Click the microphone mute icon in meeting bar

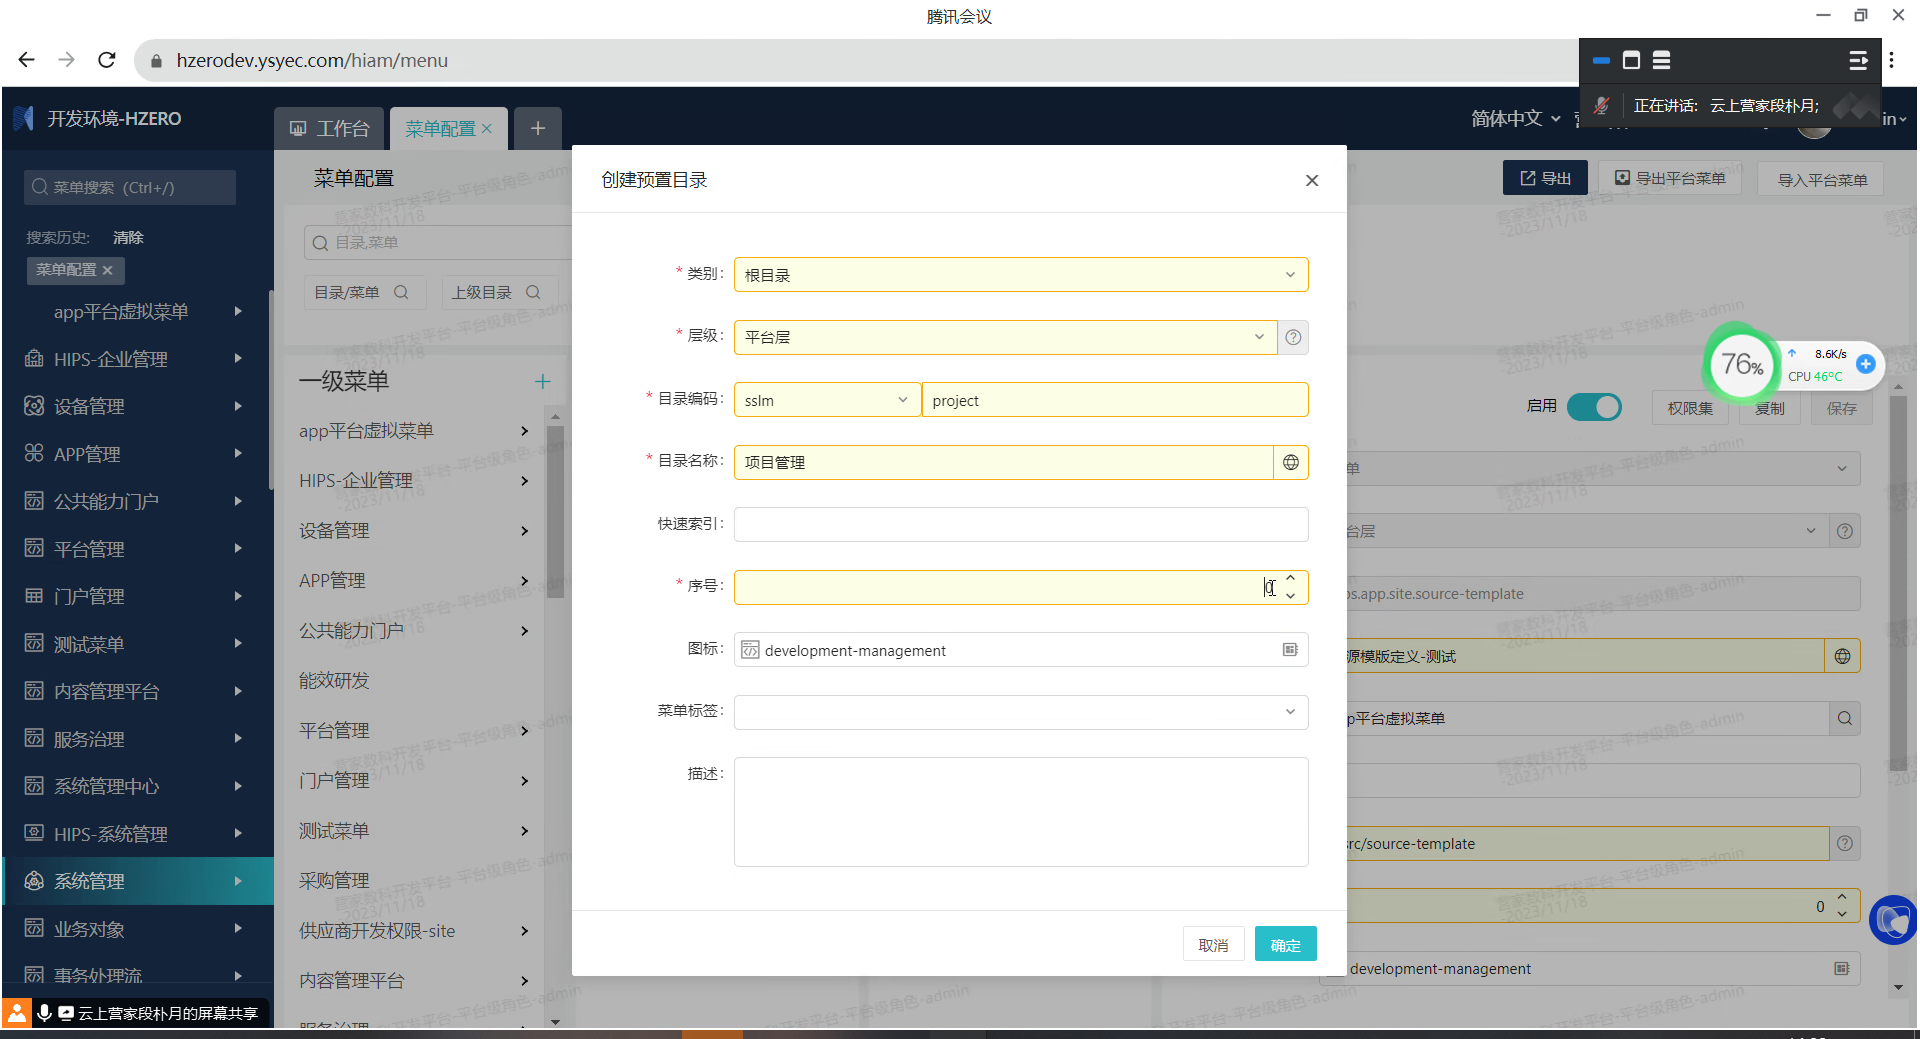click(1601, 105)
